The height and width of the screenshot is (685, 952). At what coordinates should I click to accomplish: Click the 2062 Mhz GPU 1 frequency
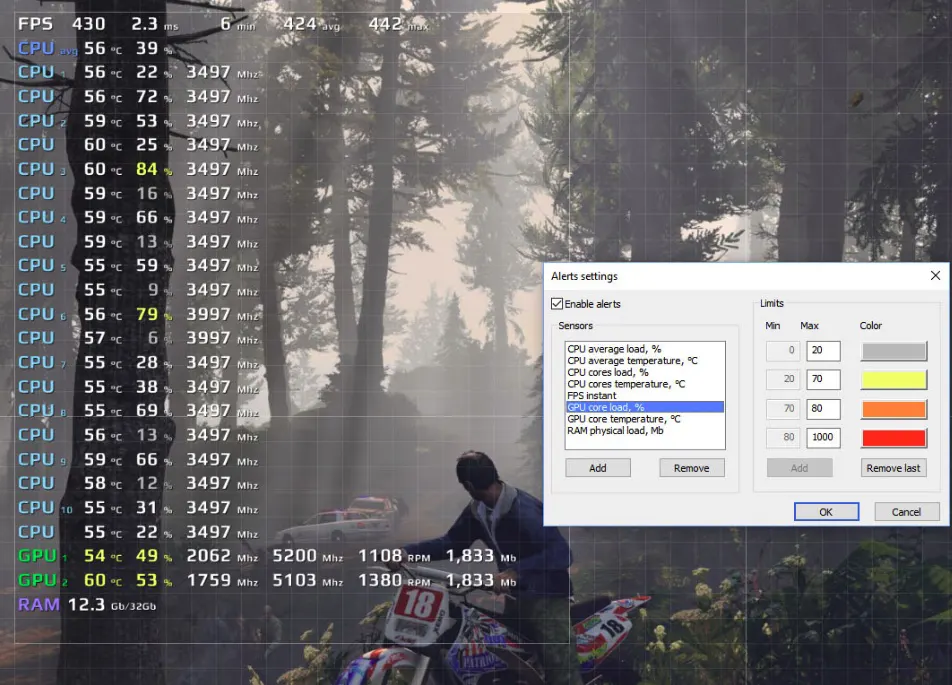[x=222, y=556]
